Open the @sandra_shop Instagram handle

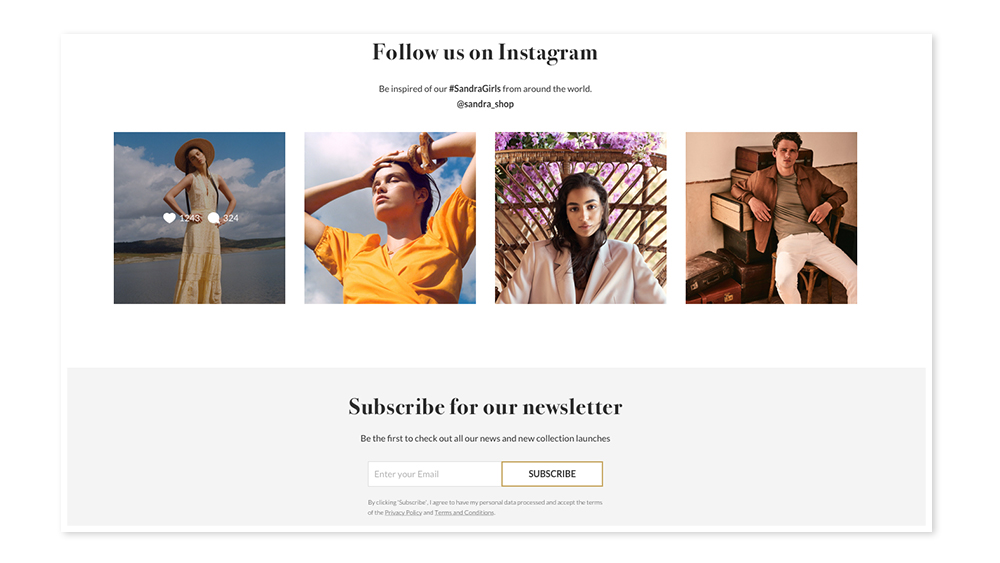(485, 104)
